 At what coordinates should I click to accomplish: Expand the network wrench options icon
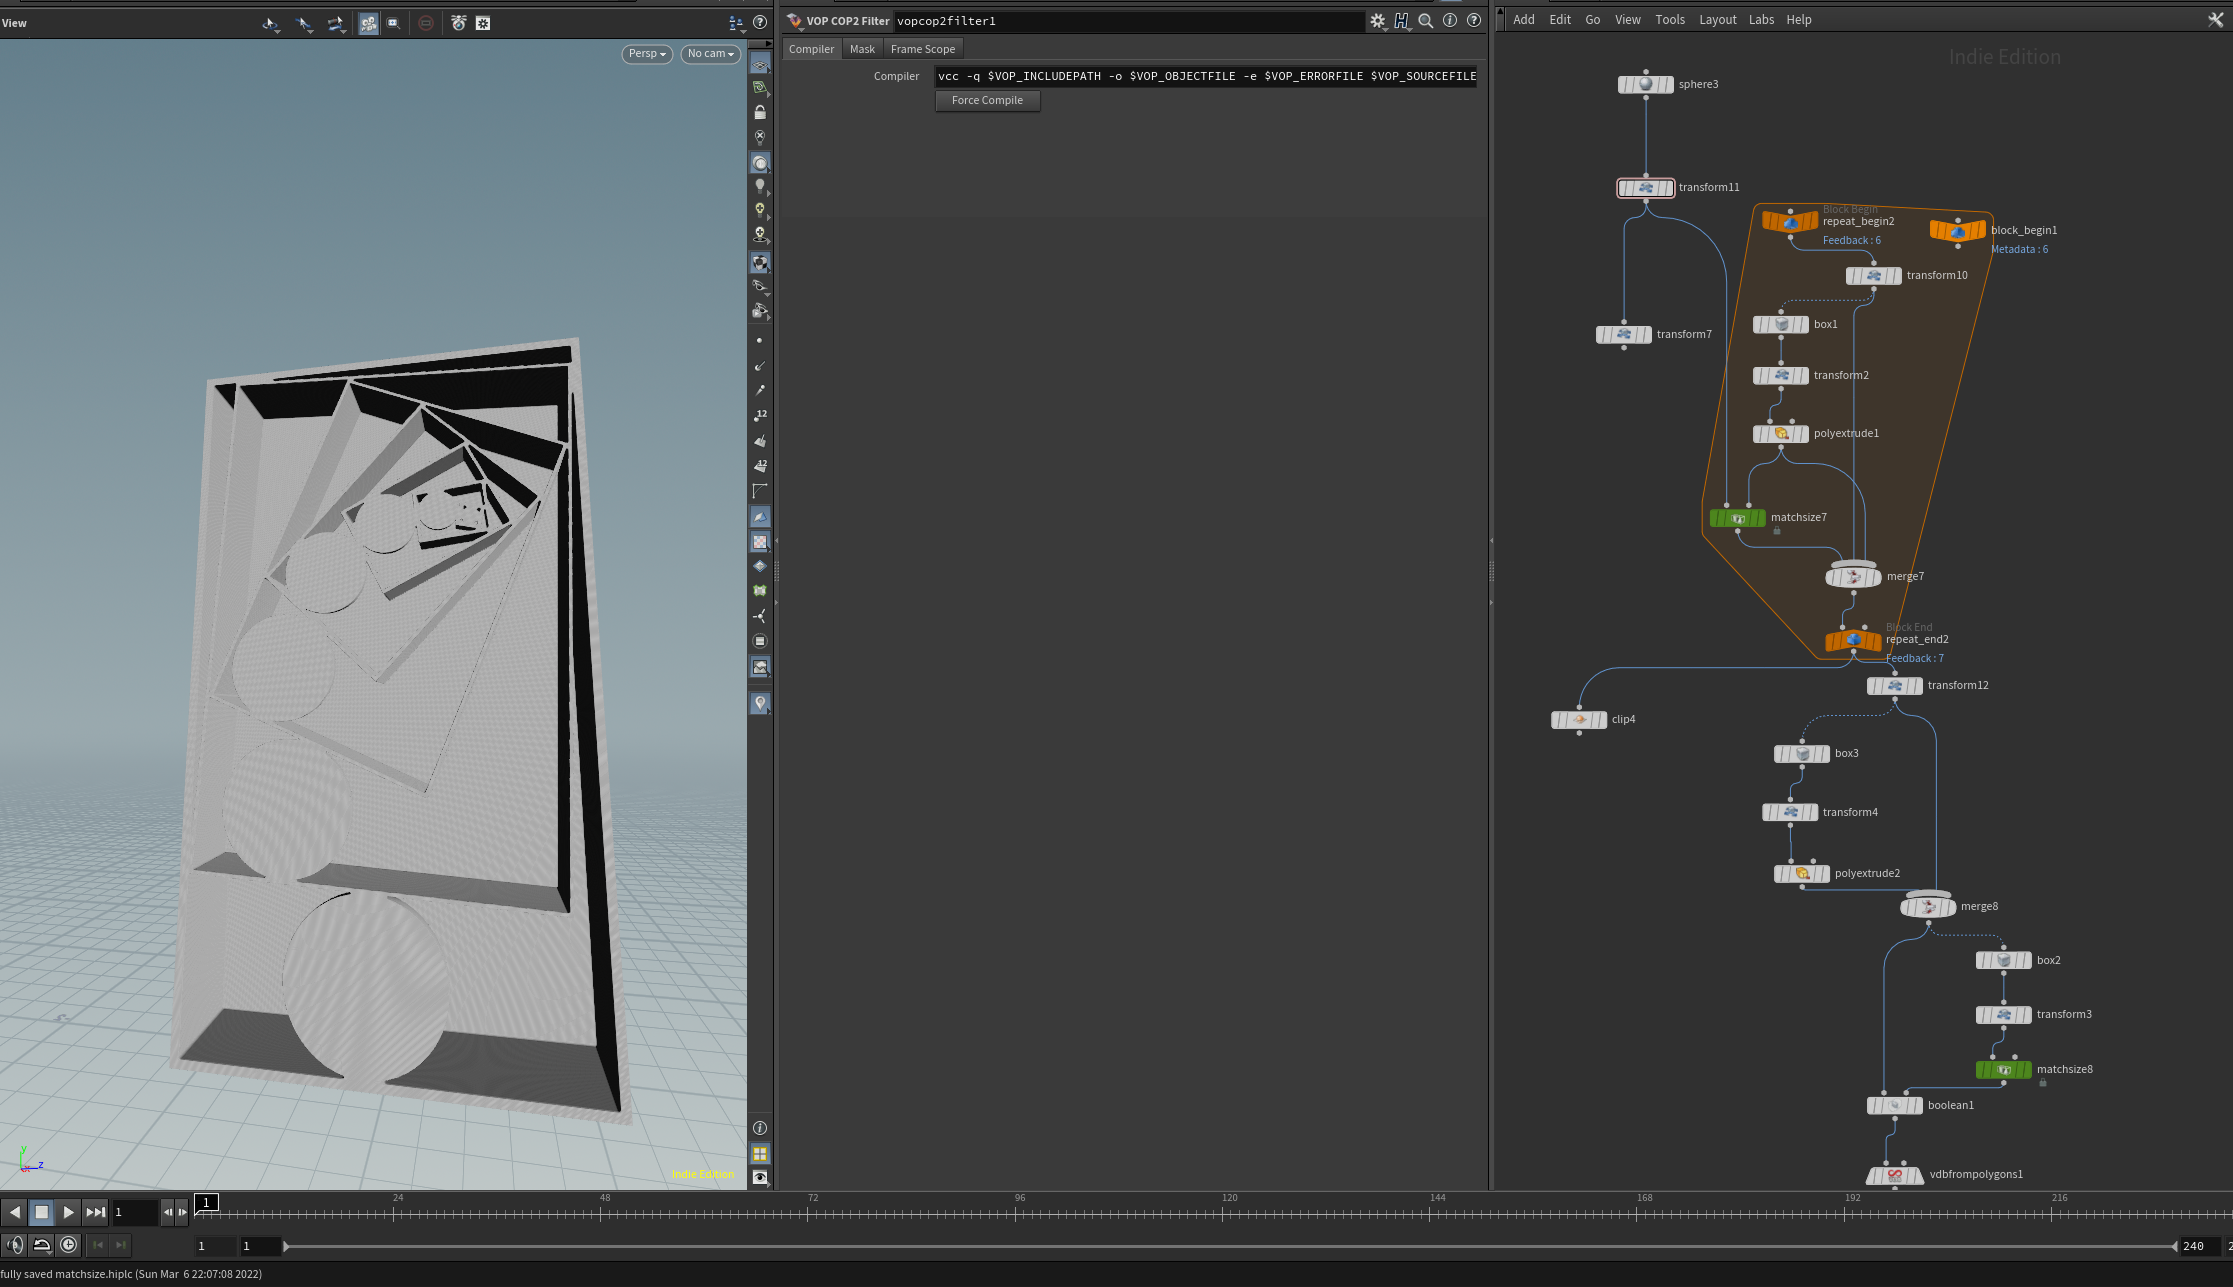click(2216, 19)
